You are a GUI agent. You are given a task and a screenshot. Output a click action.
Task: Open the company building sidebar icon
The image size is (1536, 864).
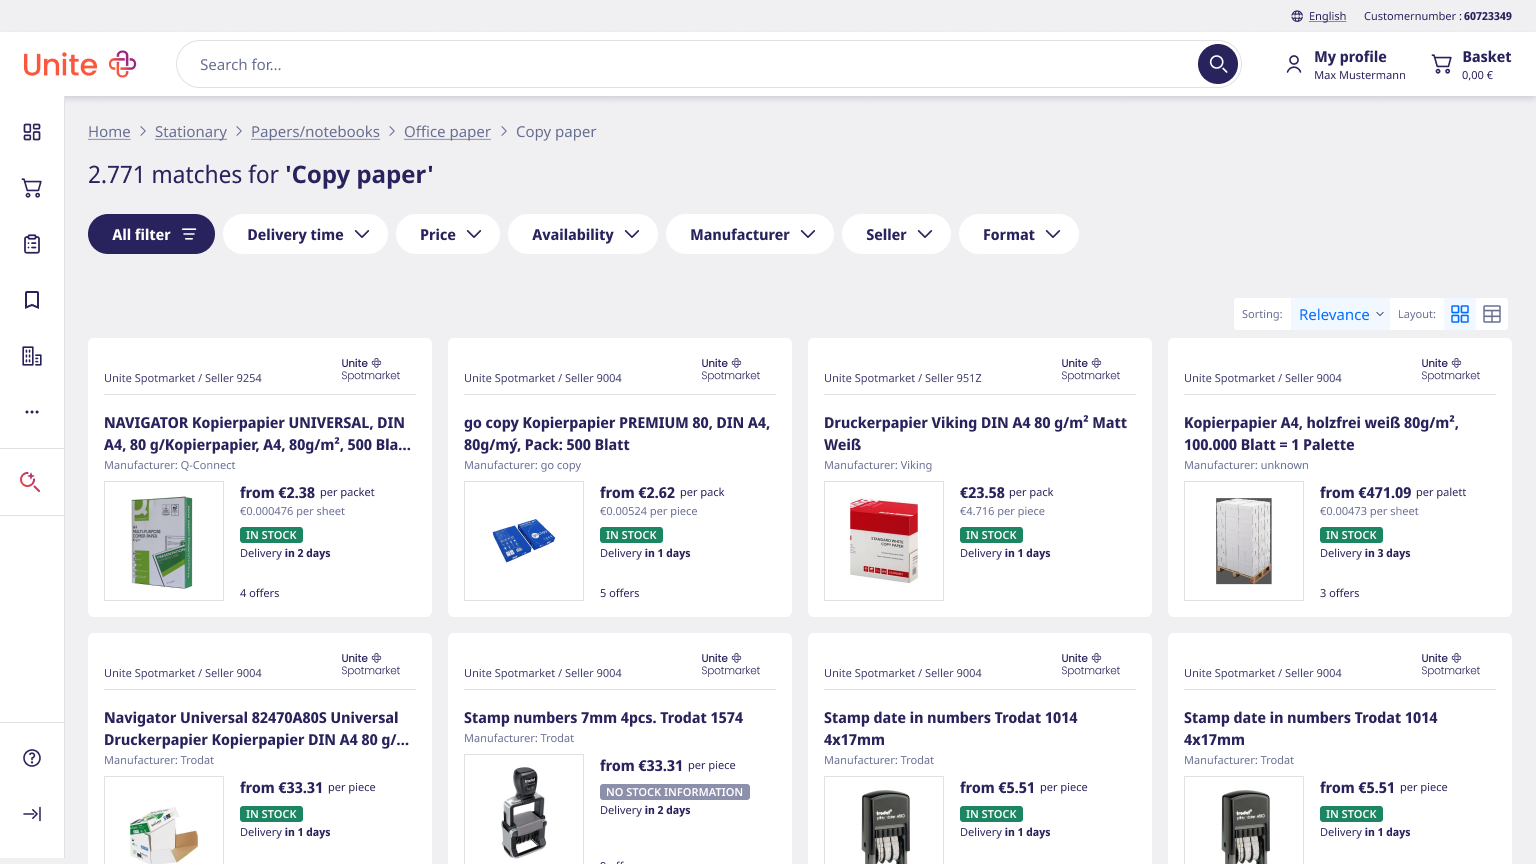pyautogui.click(x=32, y=356)
